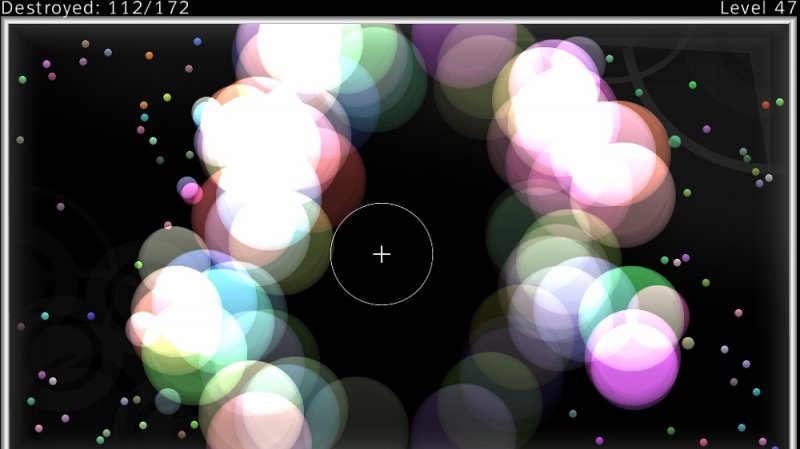Click the thin white circle around the crosshair
Viewport: 800px width, 449px height.
click(381, 203)
